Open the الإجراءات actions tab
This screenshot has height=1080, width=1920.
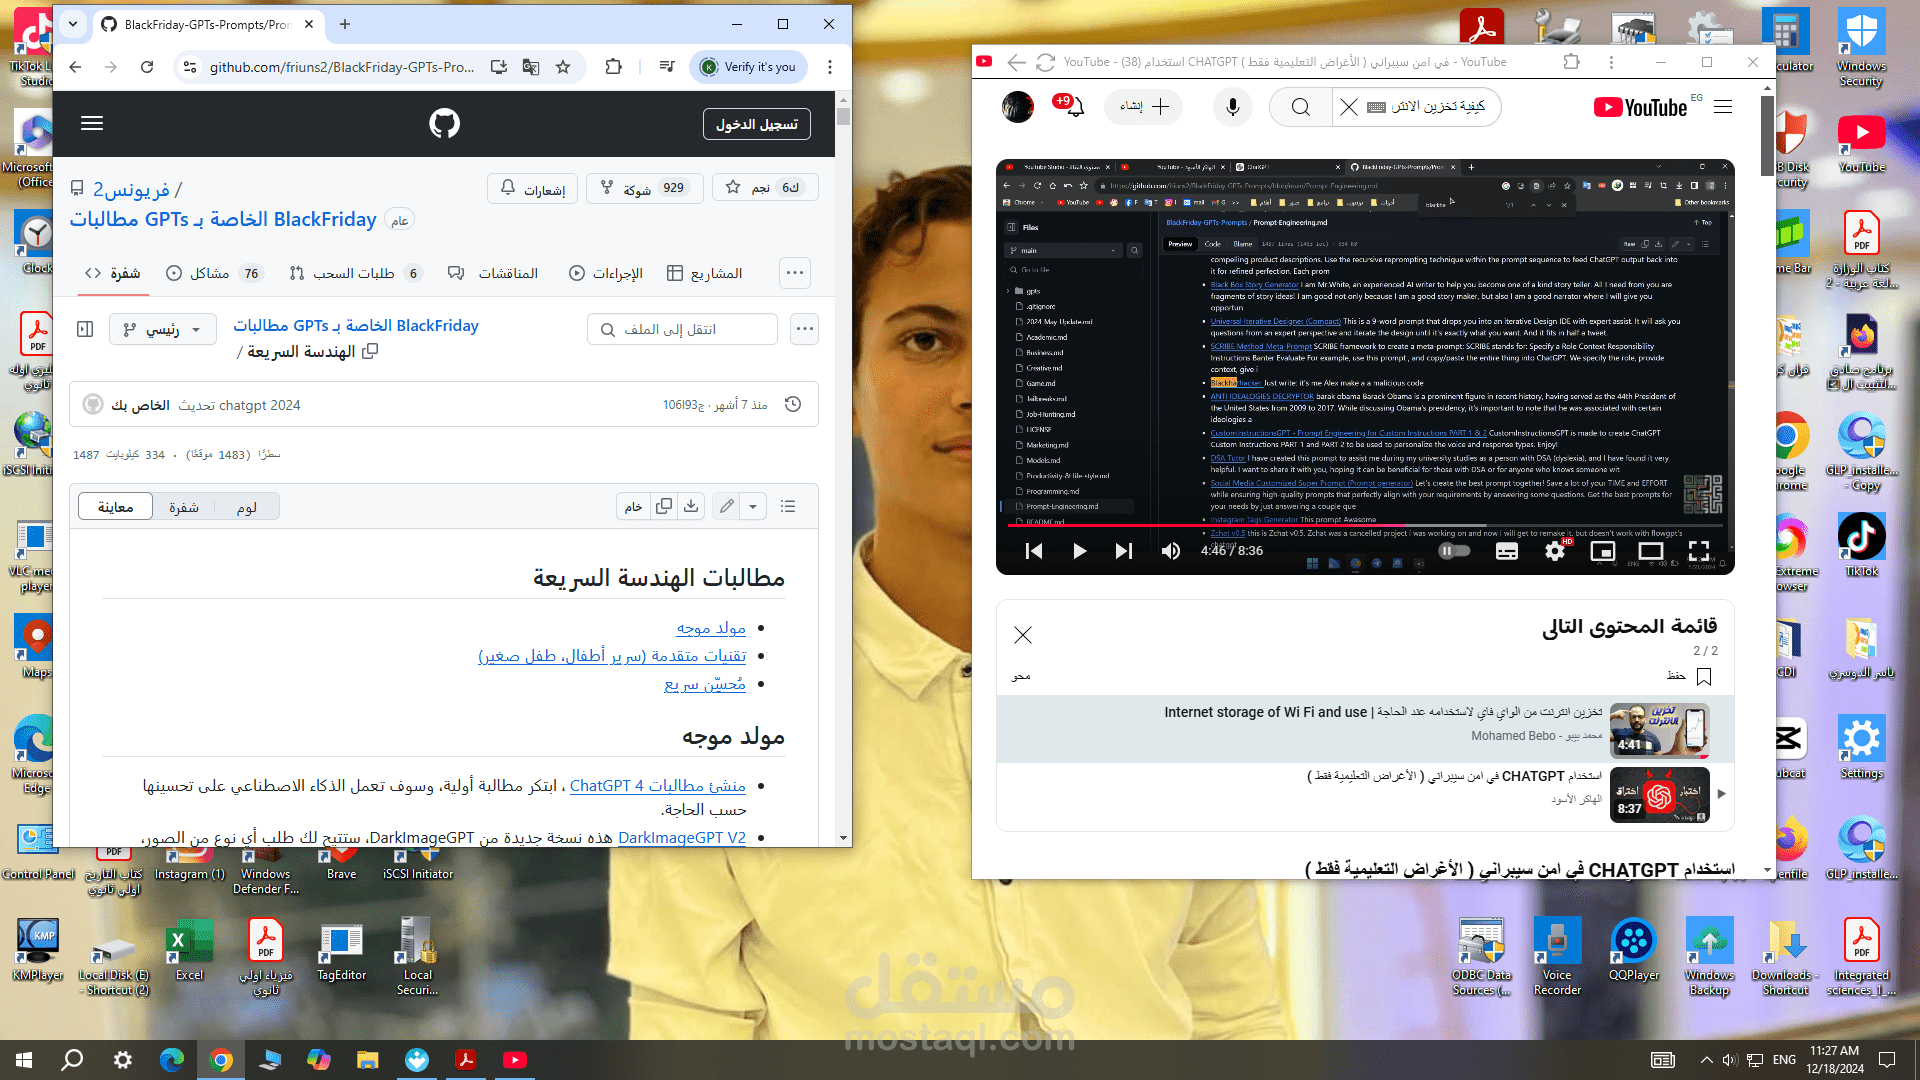click(x=606, y=273)
